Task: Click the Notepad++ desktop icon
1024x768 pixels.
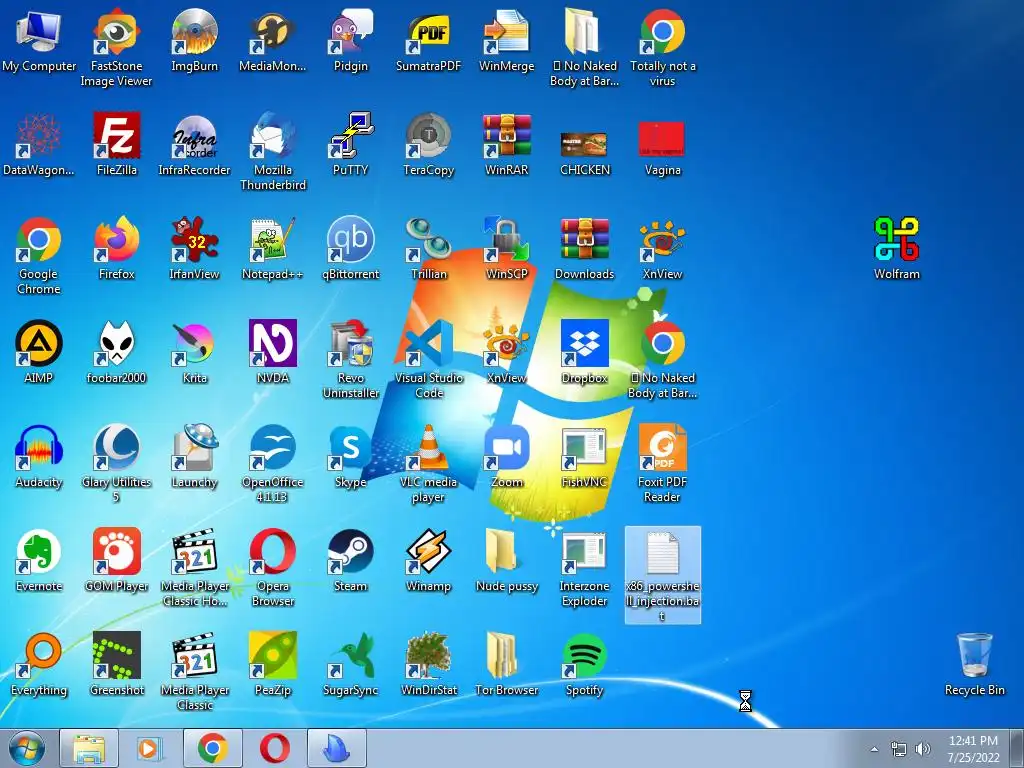Action: point(272,248)
